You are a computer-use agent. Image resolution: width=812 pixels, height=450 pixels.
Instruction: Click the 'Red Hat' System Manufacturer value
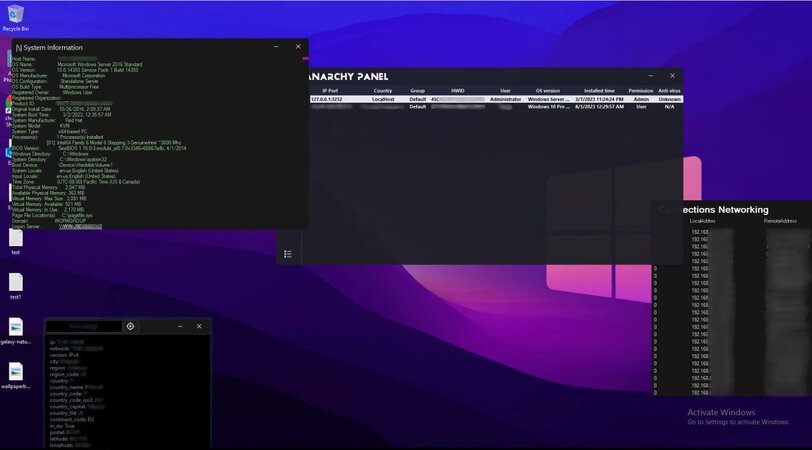pyautogui.click(x=74, y=120)
